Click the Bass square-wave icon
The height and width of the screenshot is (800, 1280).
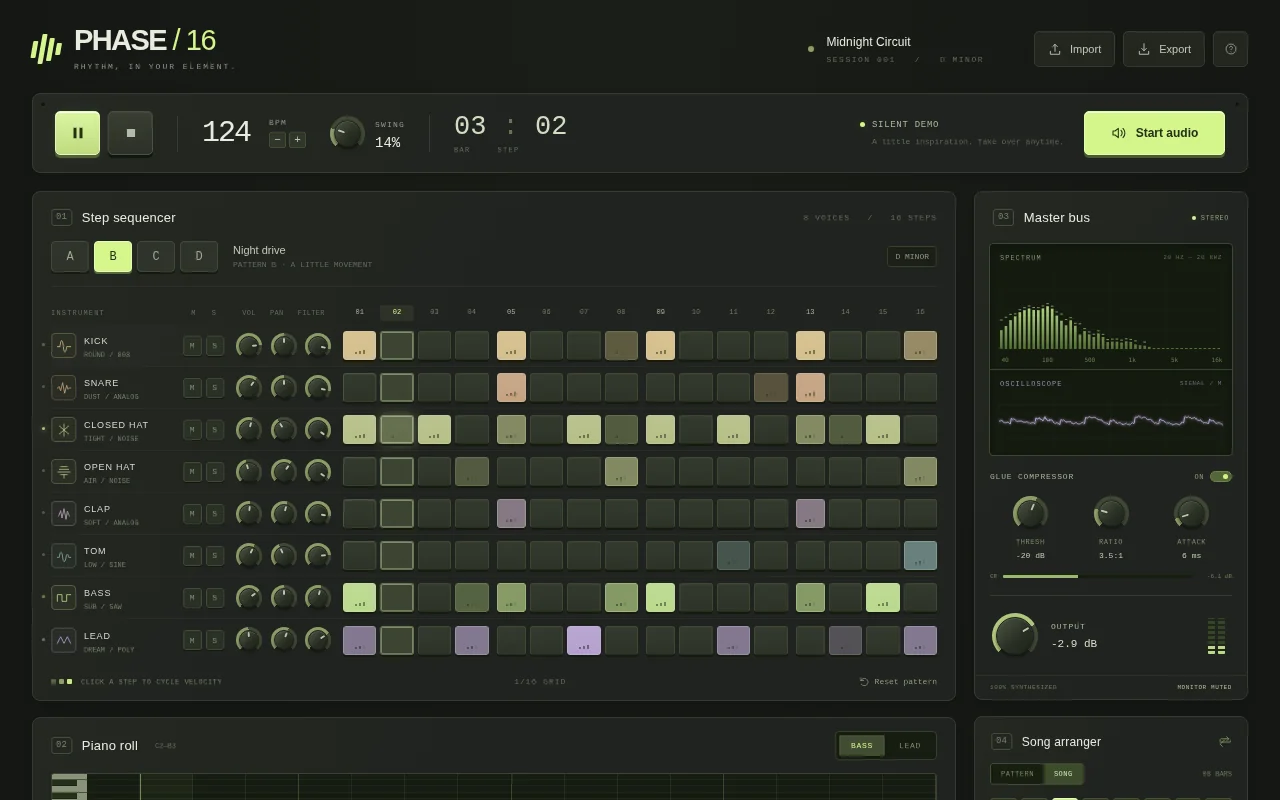[64, 598]
